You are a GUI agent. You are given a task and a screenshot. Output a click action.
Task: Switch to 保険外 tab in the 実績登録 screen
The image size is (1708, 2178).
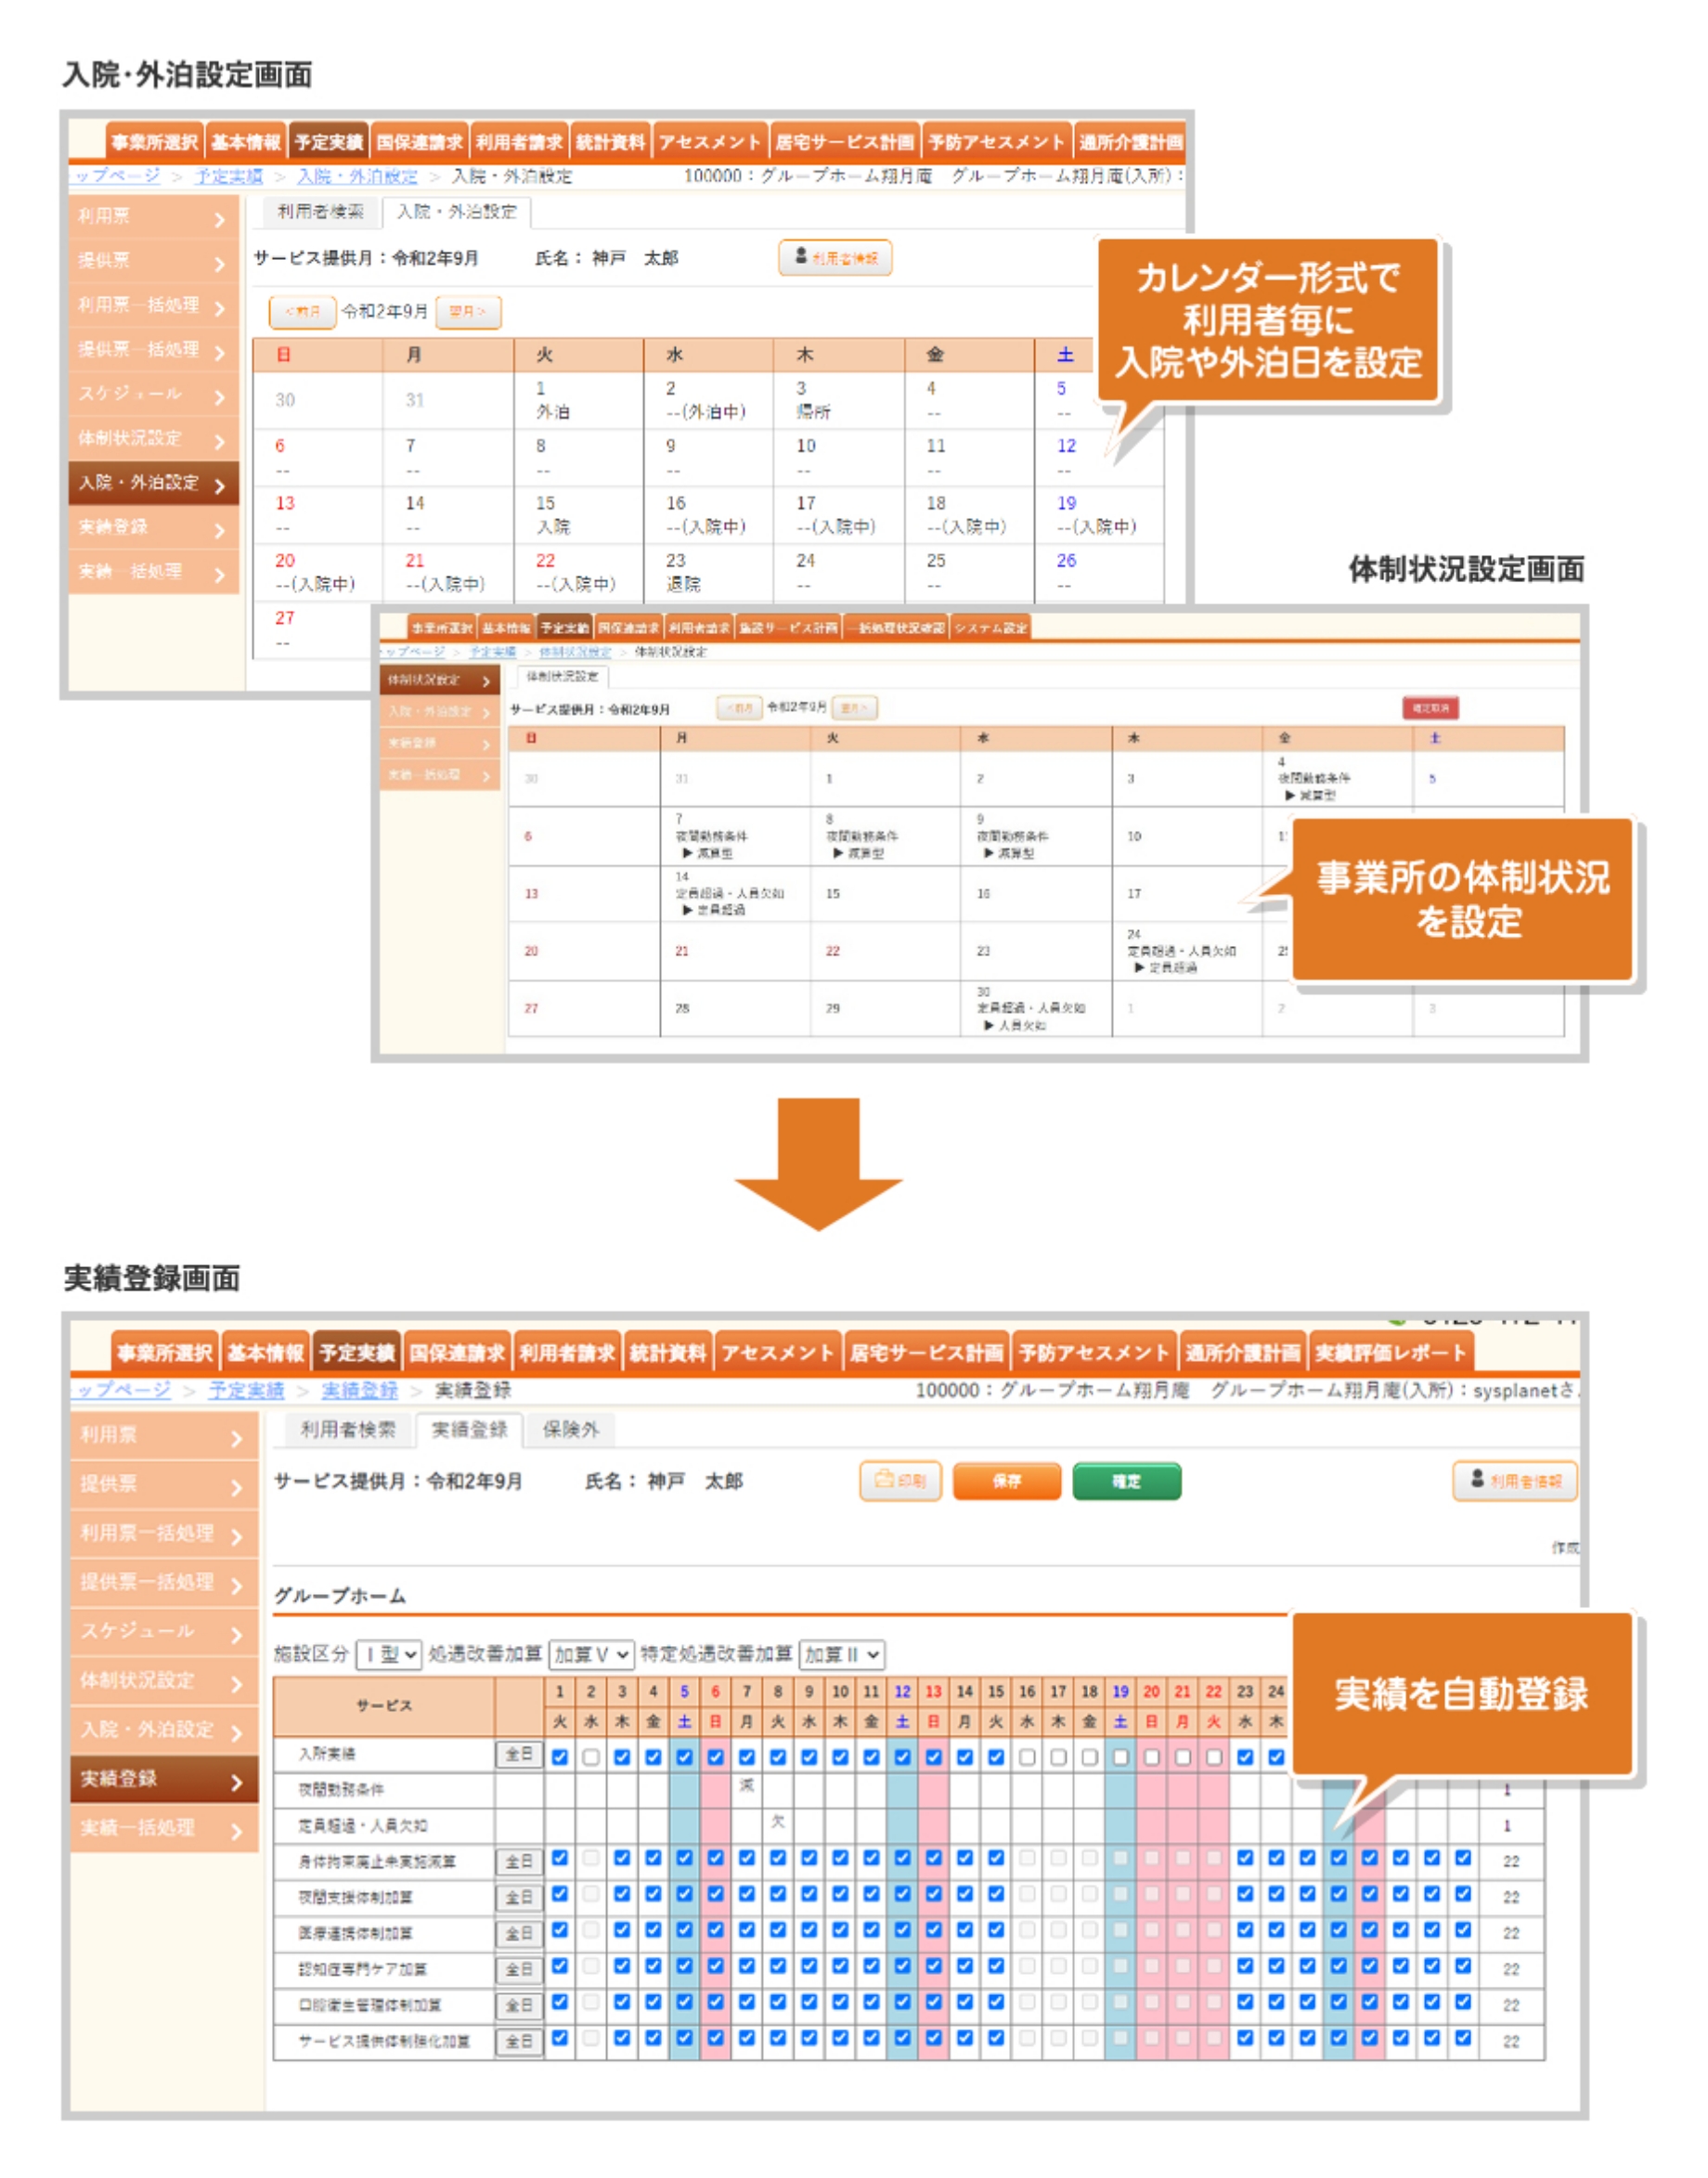pyautogui.click(x=570, y=1430)
